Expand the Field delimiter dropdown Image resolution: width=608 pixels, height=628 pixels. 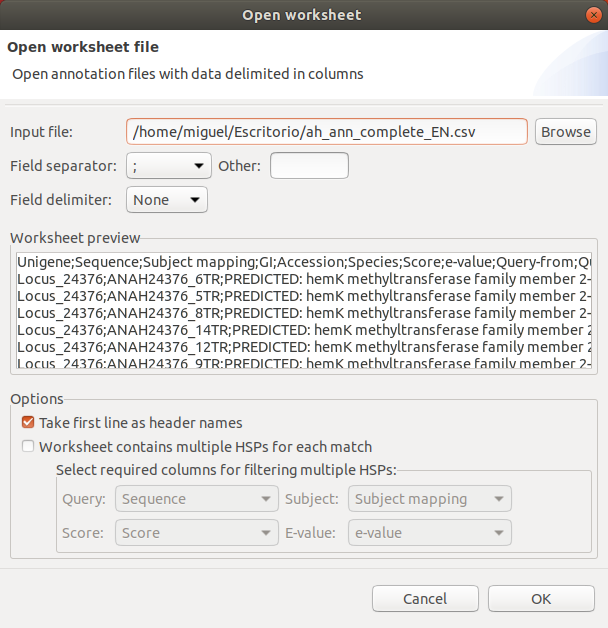click(x=166, y=200)
